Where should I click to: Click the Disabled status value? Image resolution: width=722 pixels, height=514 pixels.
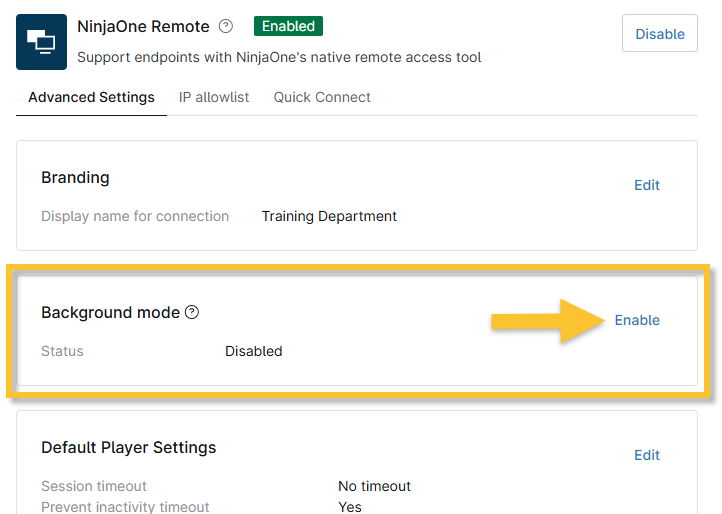point(253,352)
